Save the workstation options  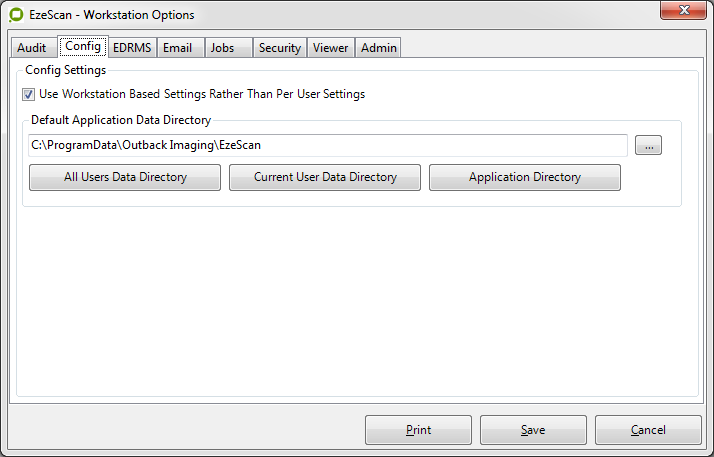[x=533, y=430]
